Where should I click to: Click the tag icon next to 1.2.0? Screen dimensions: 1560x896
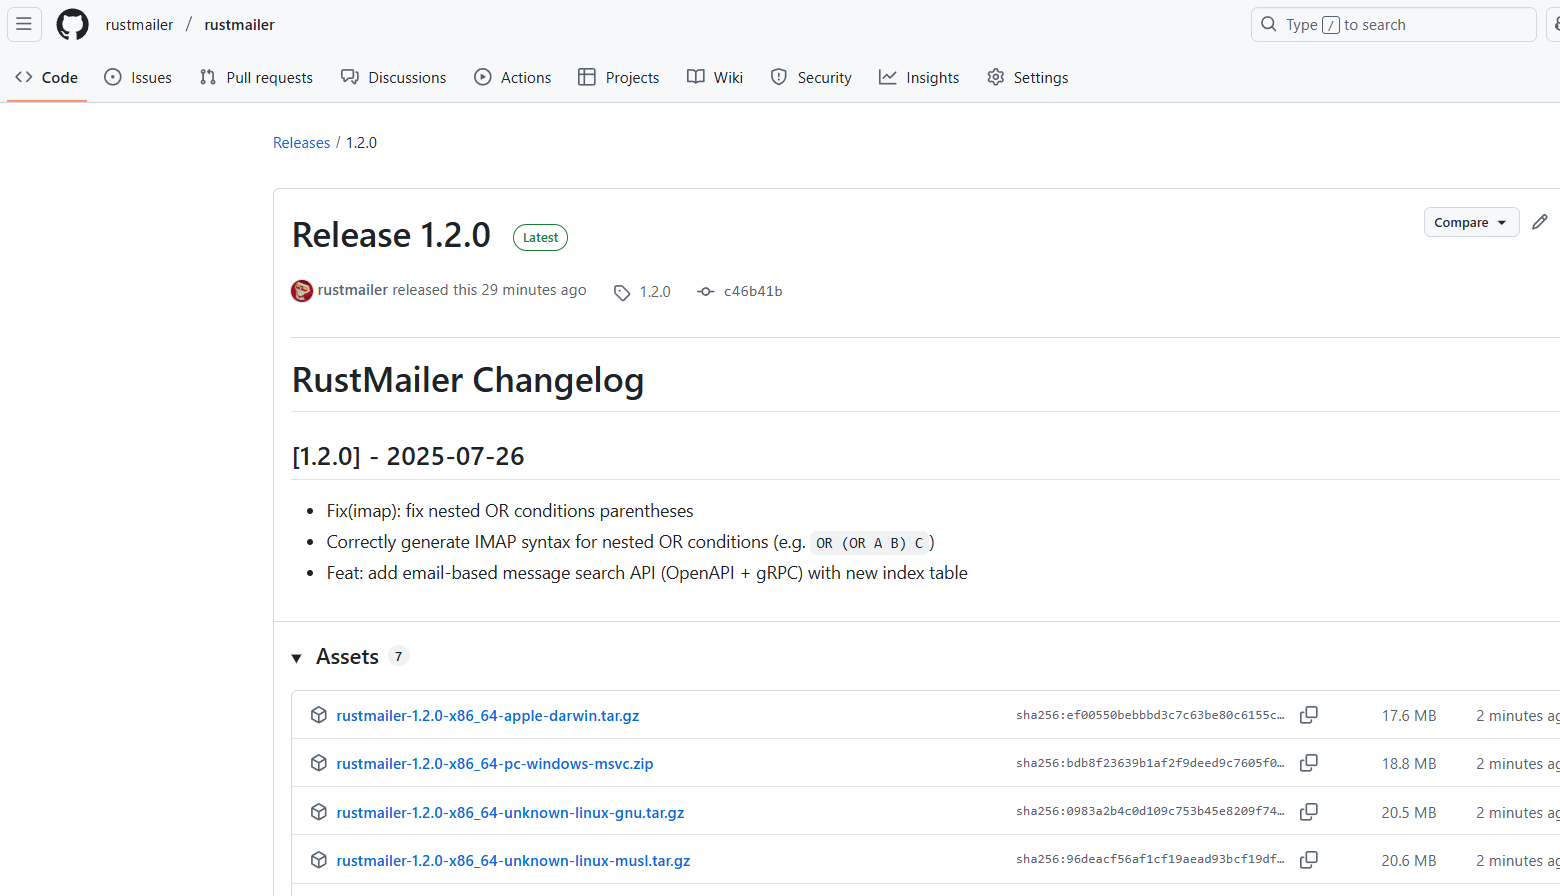(x=622, y=292)
